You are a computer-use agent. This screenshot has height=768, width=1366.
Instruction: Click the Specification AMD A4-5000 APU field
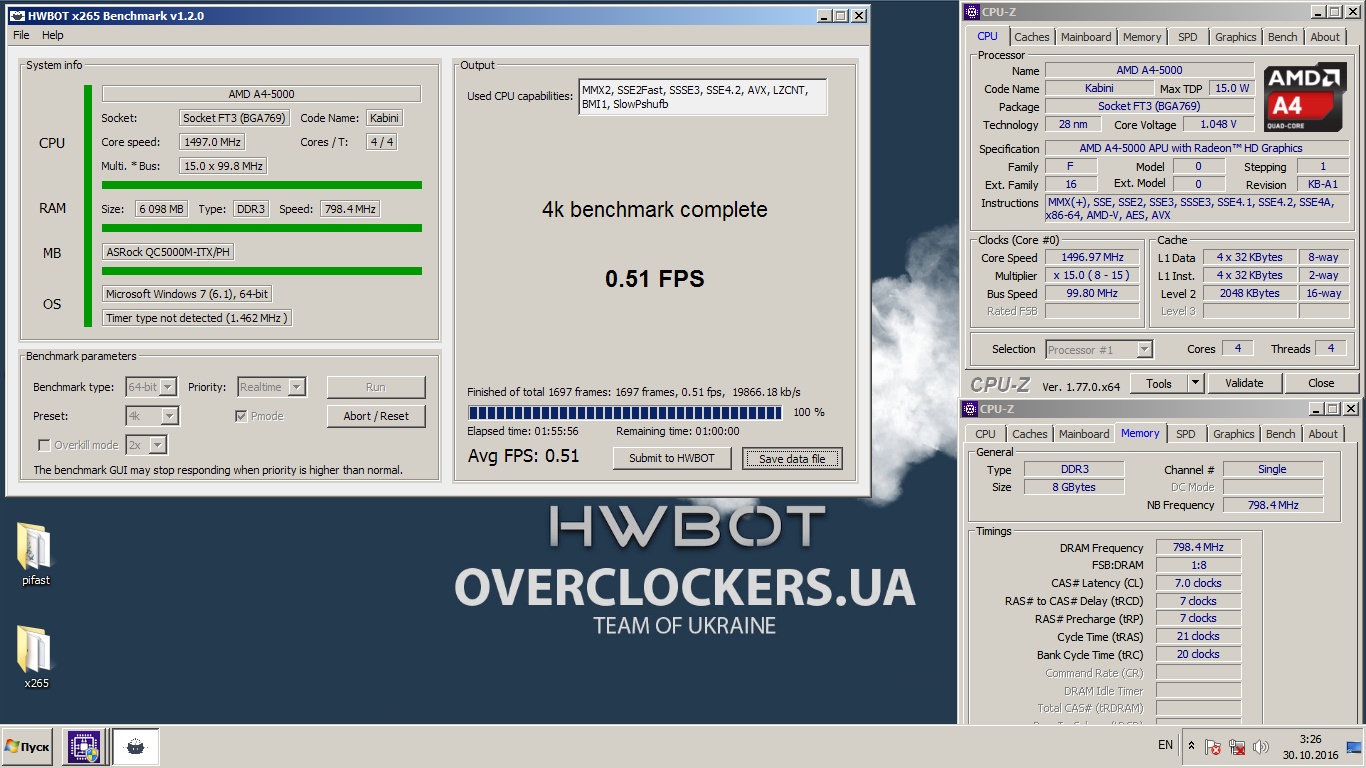point(1196,148)
